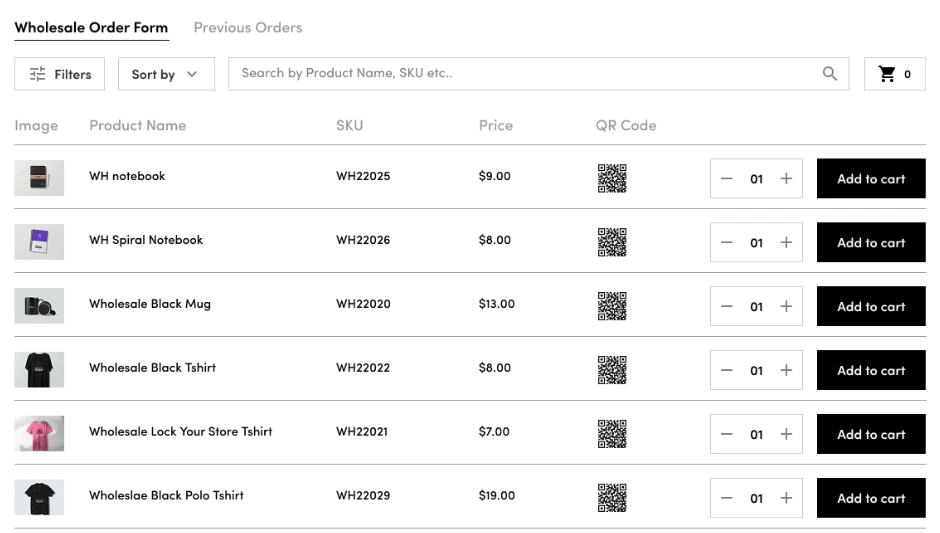The height and width of the screenshot is (533, 940).
Task: Click the Image column header
Action: pyautogui.click(x=36, y=126)
